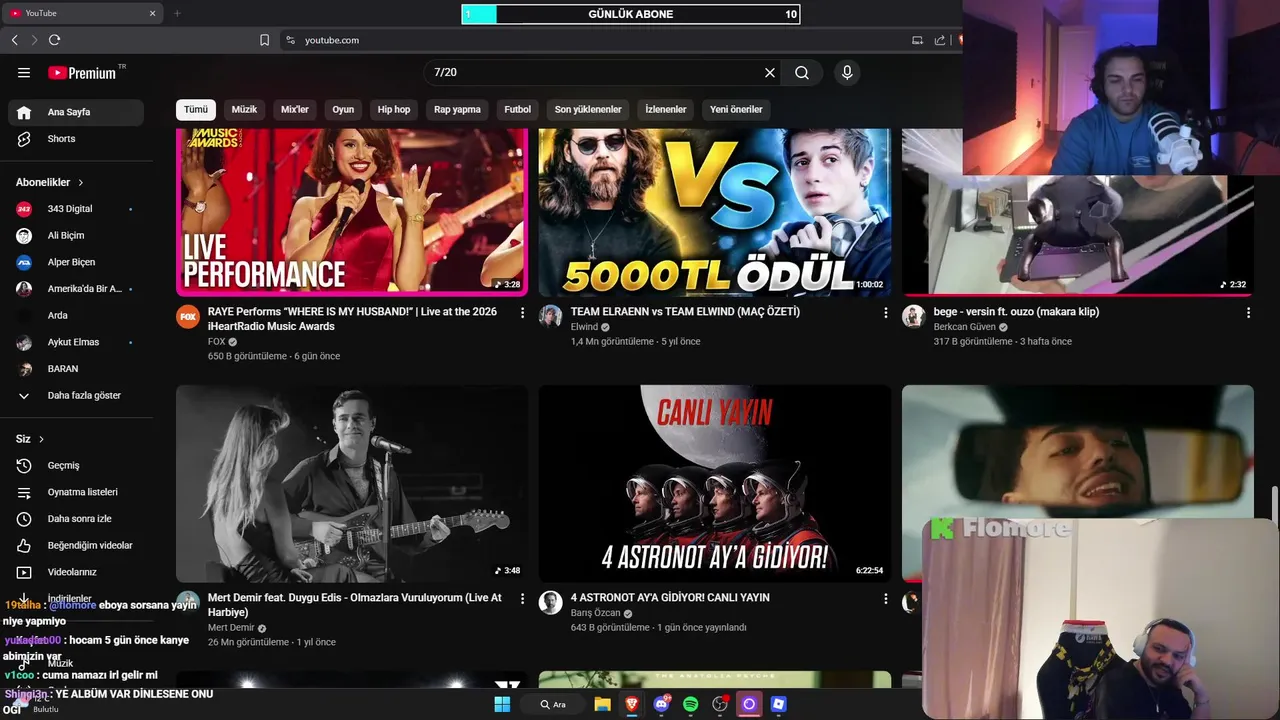The height and width of the screenshot is (720, 1280).
Task: Open Spotify from the taskbar
Action: point(690,704)
